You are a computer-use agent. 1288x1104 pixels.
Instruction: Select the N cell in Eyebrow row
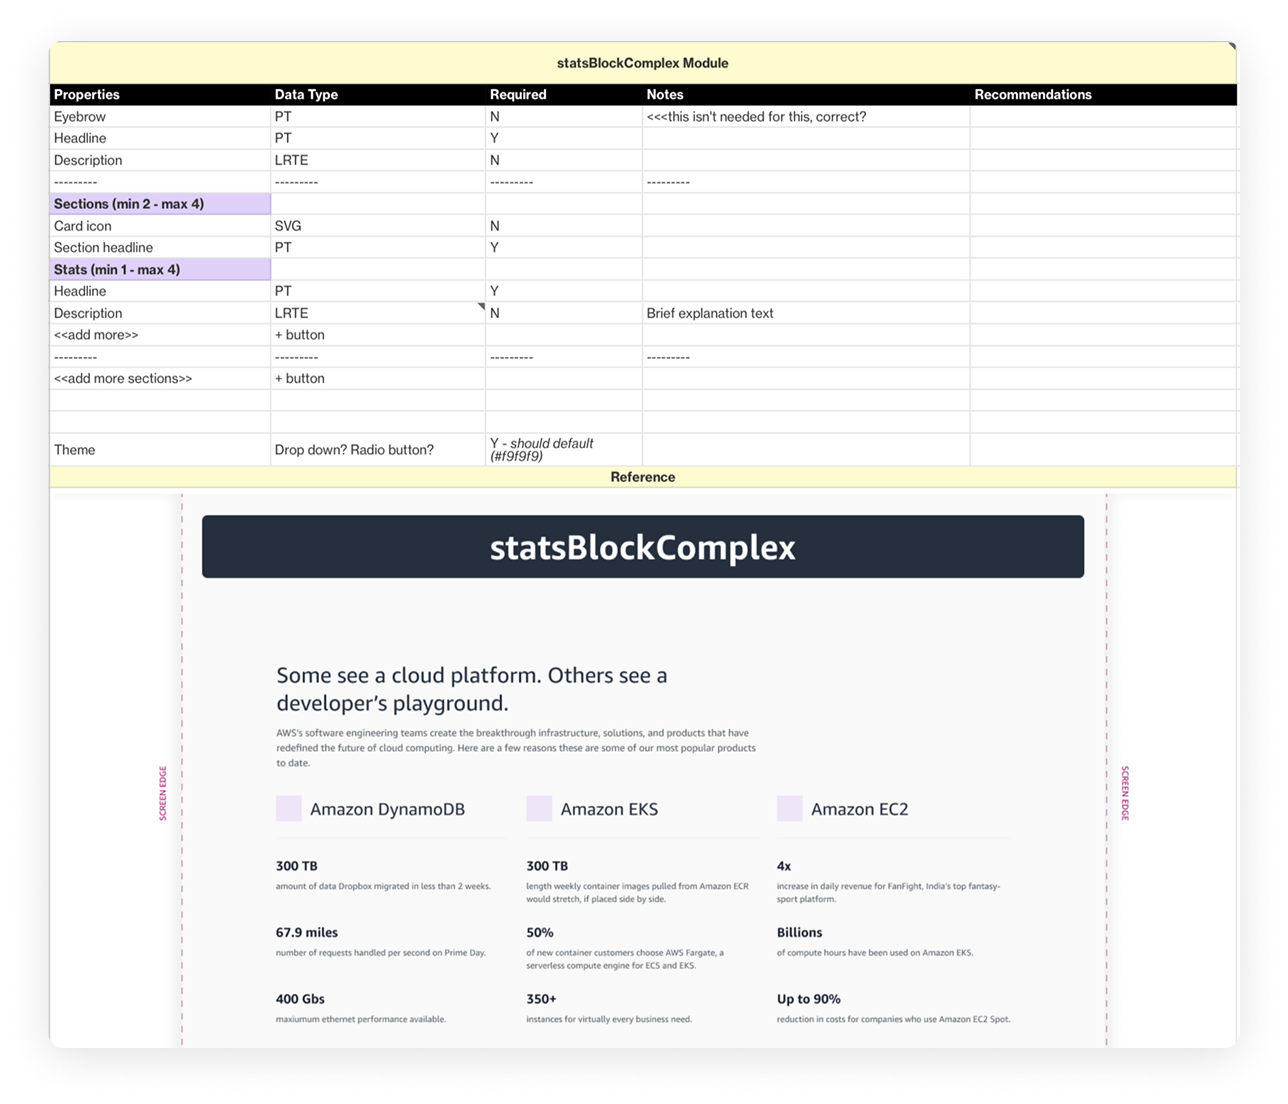(x=564, y=117)
